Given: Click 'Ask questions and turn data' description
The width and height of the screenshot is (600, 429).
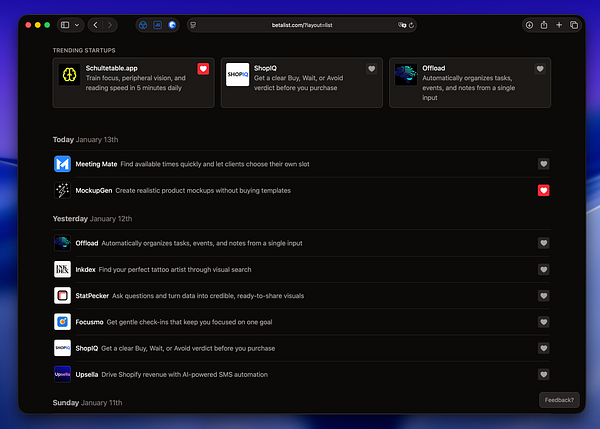Looking at the screenshot, I should point(208,295).
